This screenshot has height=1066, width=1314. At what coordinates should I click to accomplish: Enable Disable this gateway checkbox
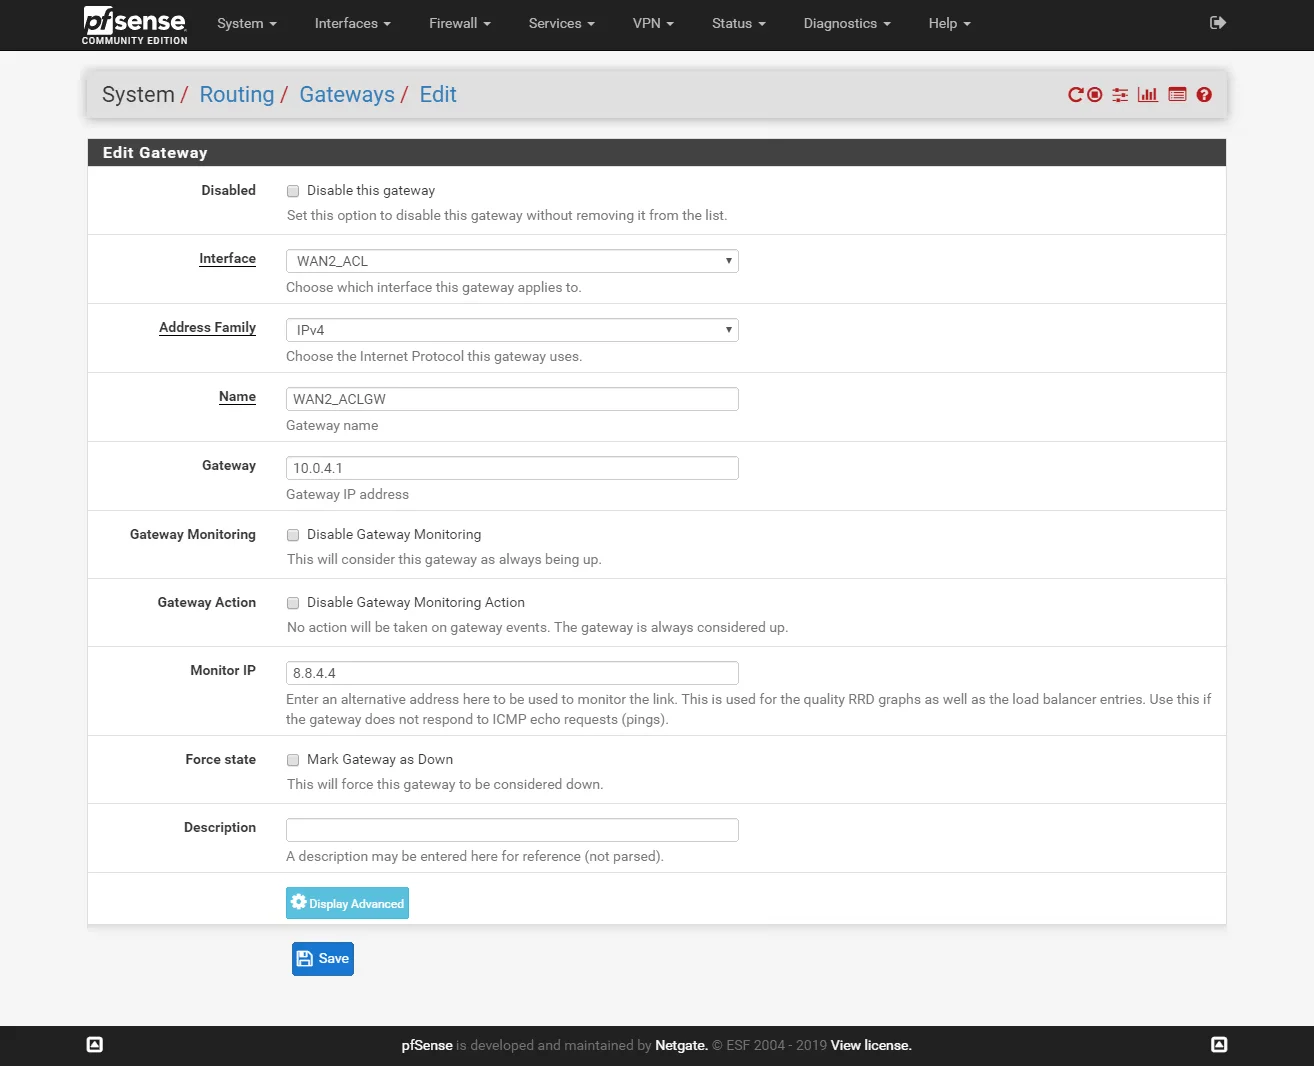click(x=293, y=190)
